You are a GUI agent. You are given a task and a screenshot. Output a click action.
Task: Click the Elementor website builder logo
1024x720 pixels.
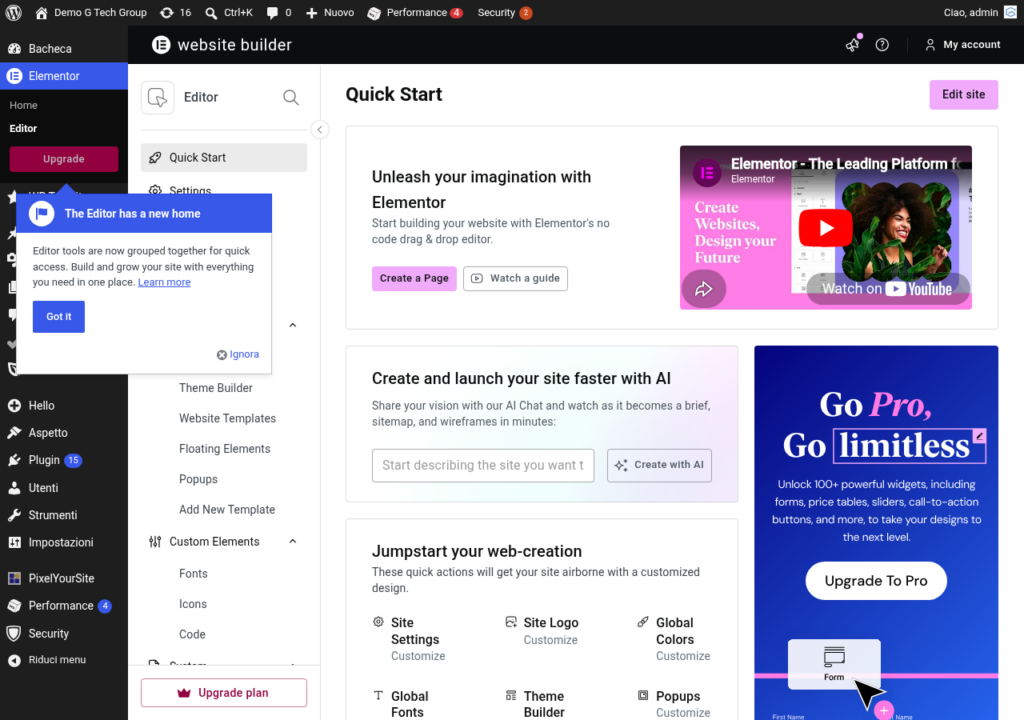(222, 44)
